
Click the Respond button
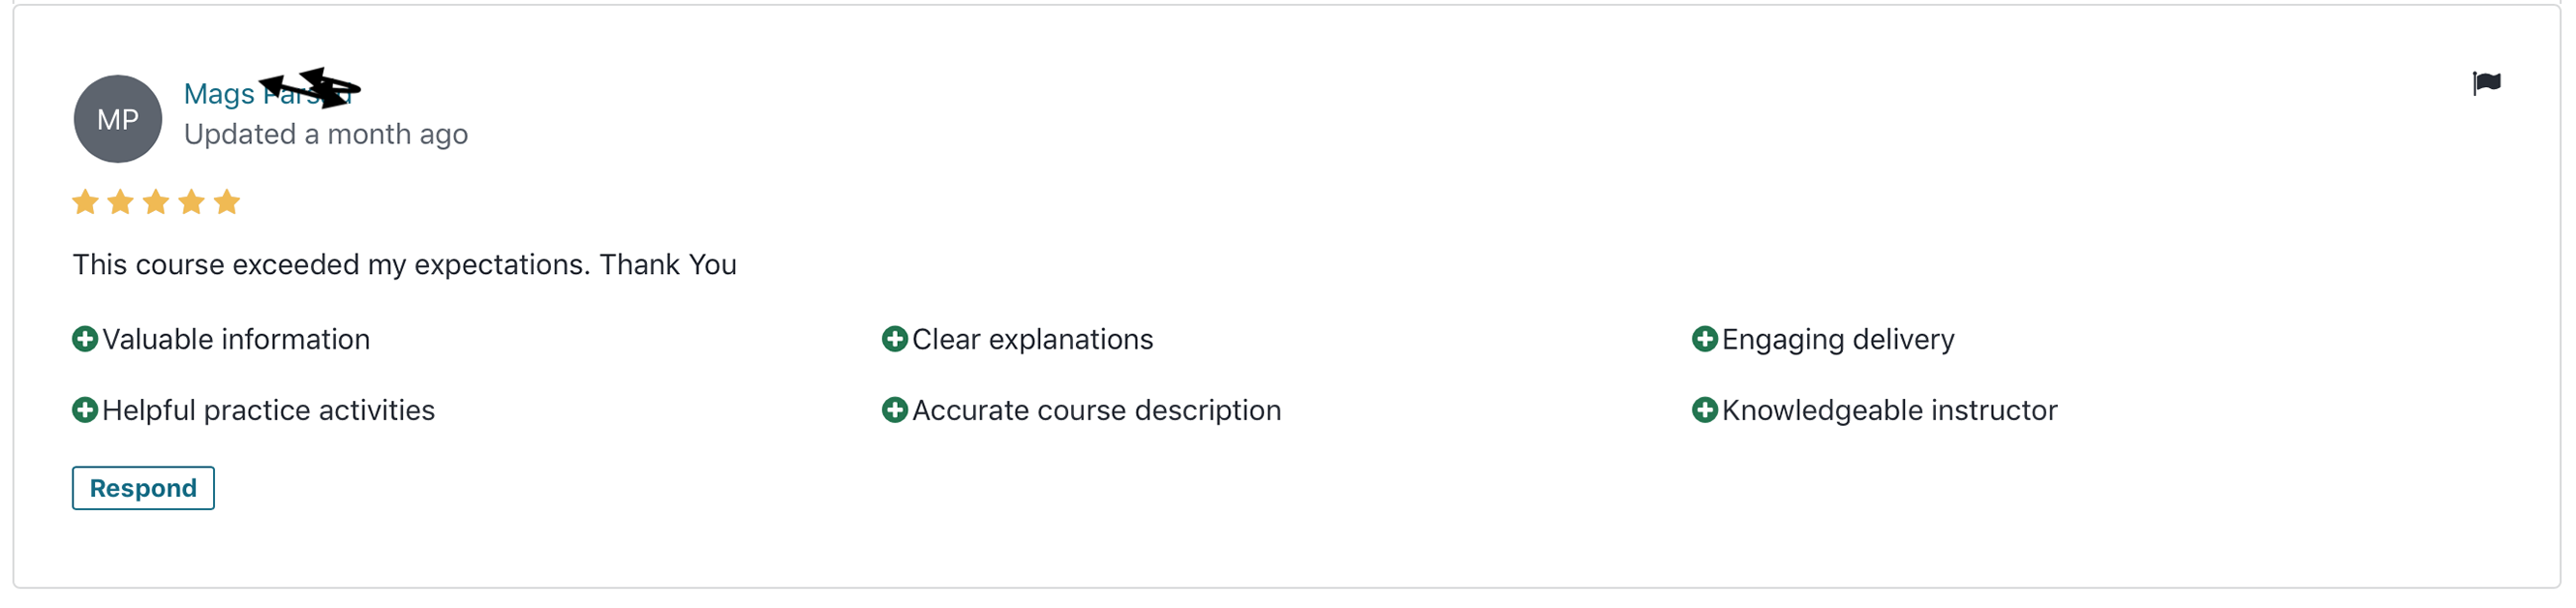point(143,488)
